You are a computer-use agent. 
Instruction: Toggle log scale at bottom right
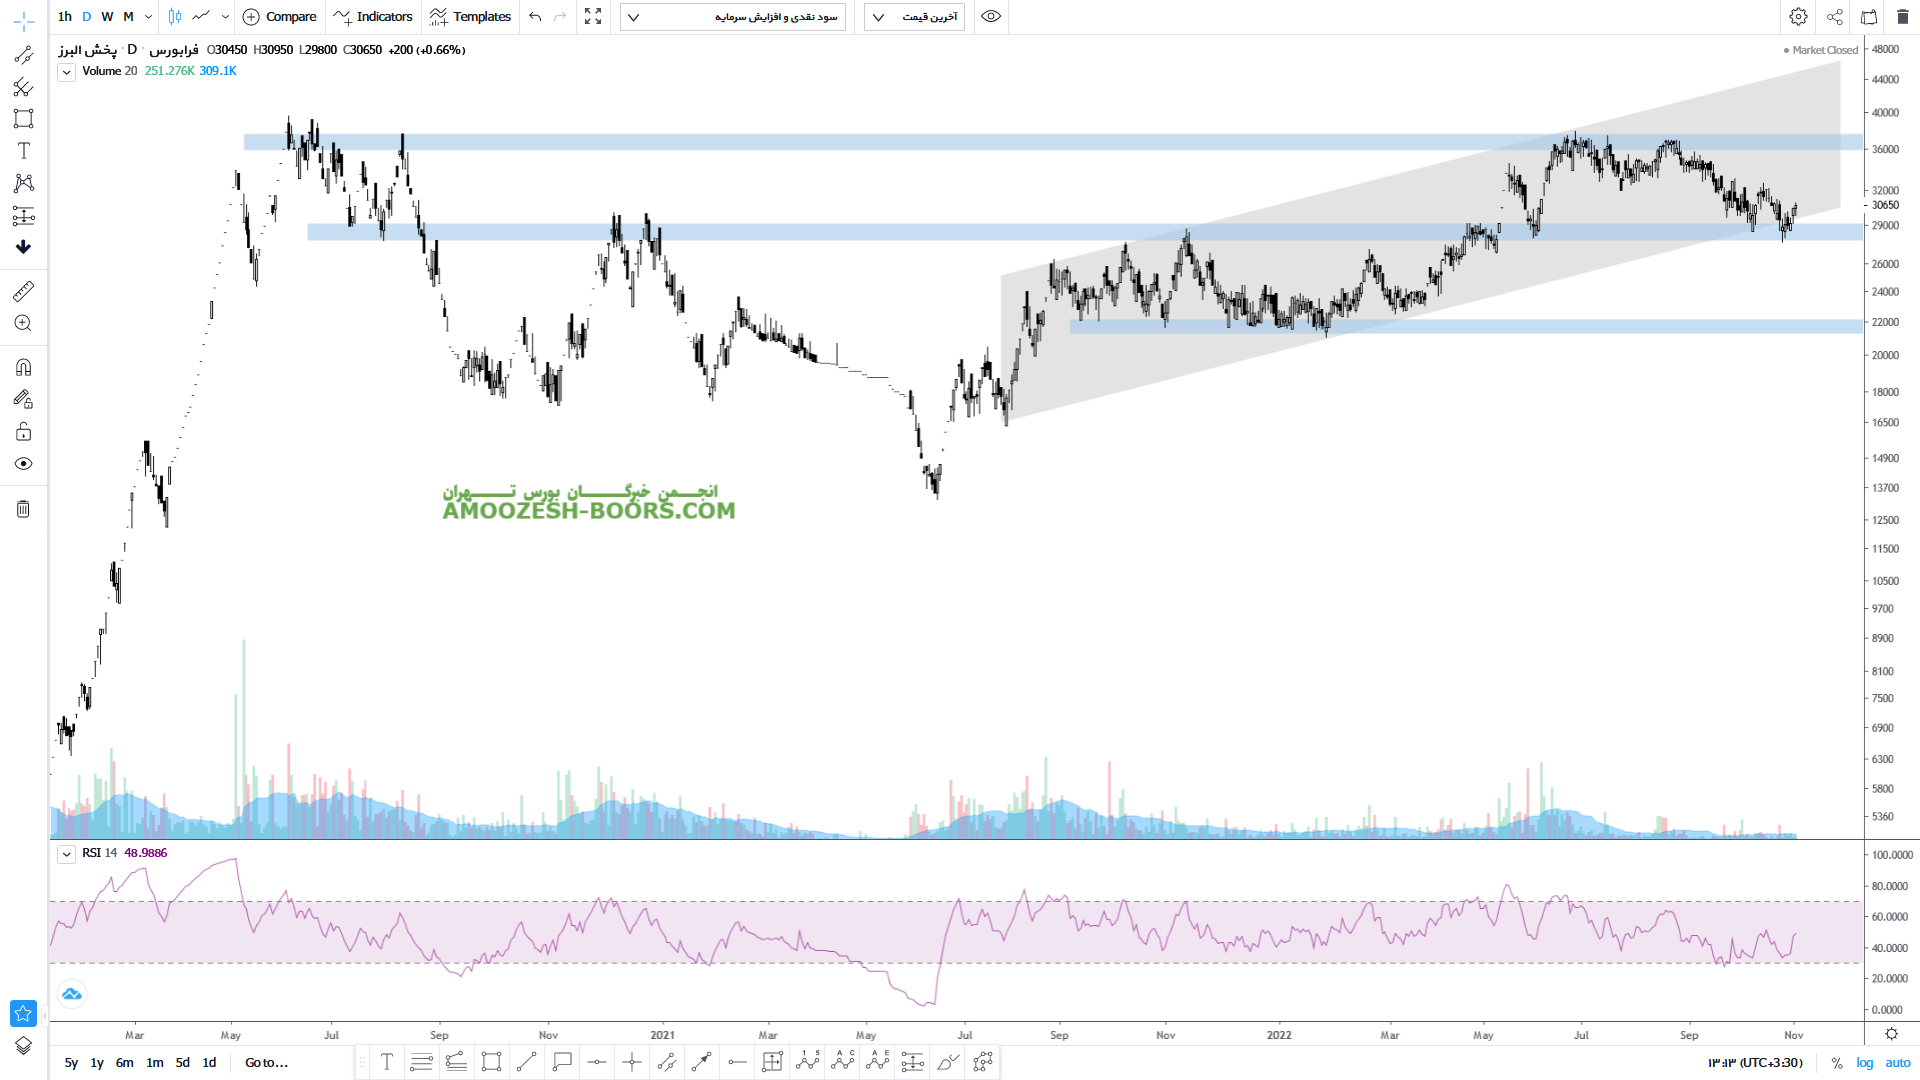1865,1063
